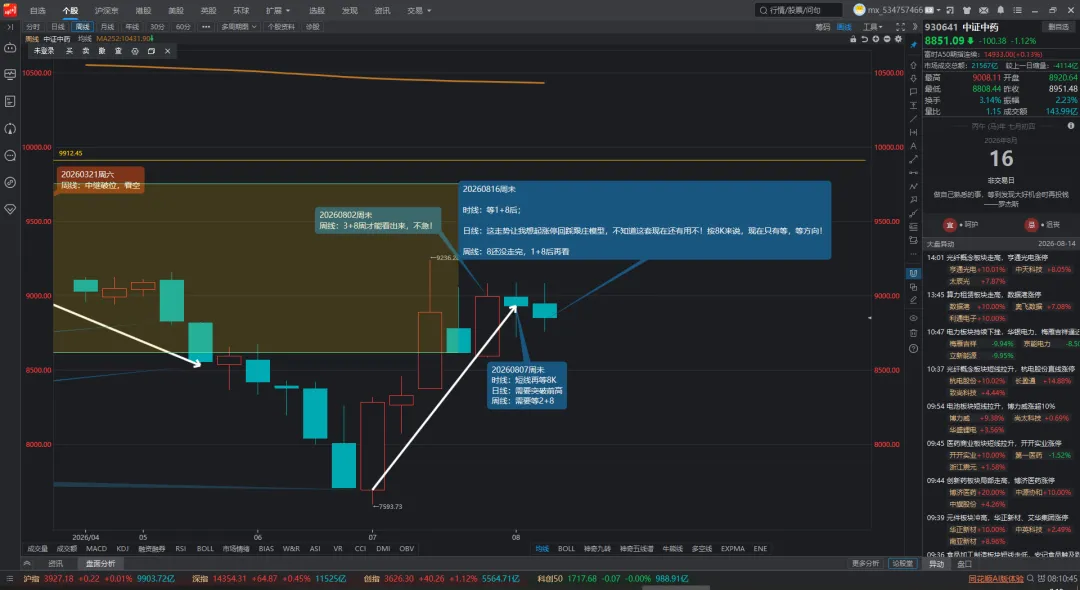
Task: Open the AI robot assistant in left sidebar
Action: [x=10, y=47]
